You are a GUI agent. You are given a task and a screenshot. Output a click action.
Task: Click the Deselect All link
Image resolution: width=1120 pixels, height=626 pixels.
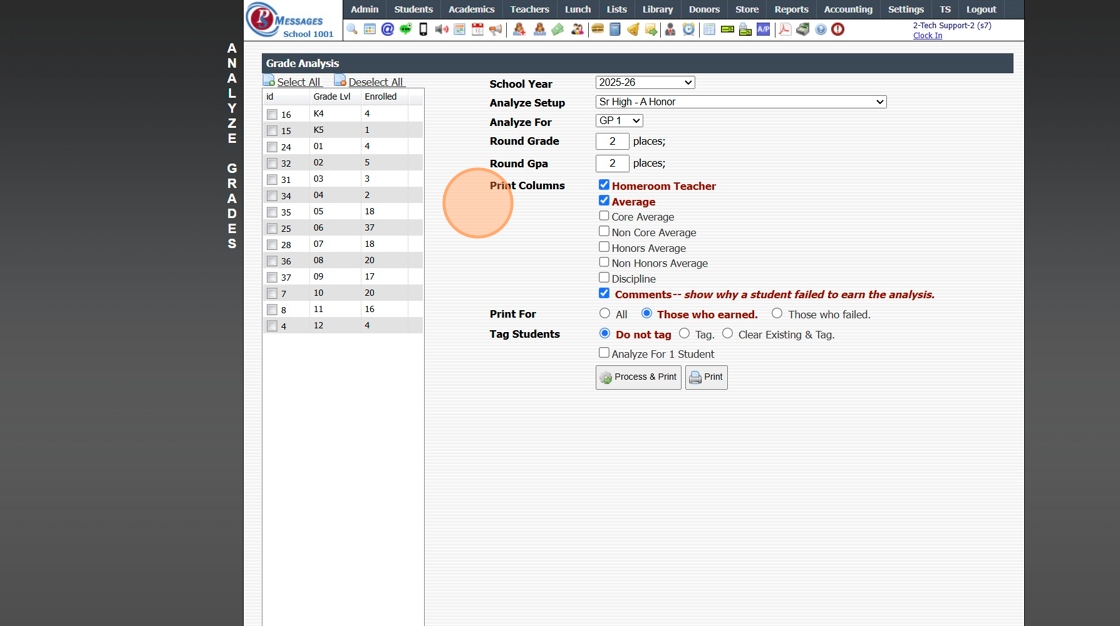click(x=376, y=82)
